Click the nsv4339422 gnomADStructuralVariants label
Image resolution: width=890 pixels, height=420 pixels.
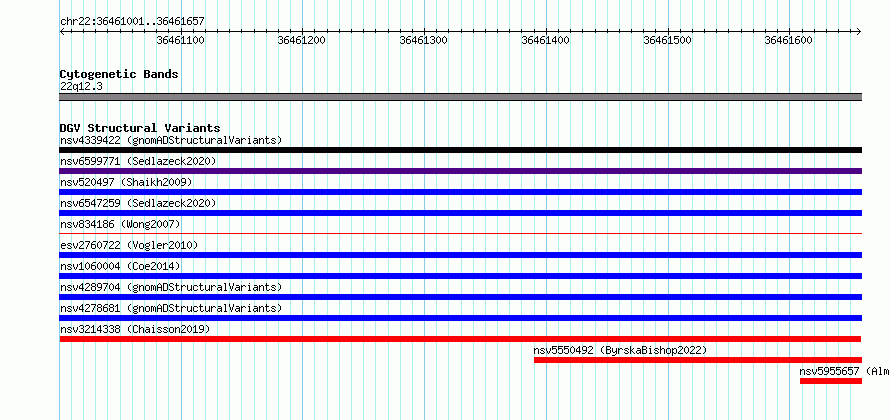point(171,140)
